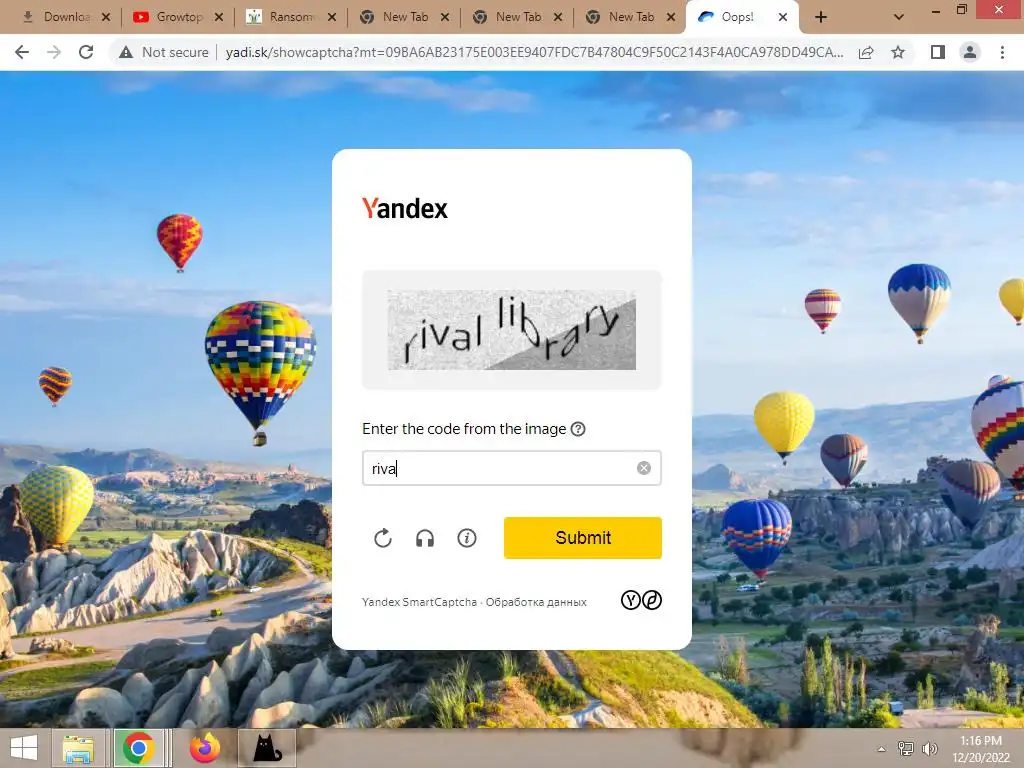Open a new browser tab with plus button
Image resolution: width=1024 pixels, height=768 pixels.
(x=821, y=18)
